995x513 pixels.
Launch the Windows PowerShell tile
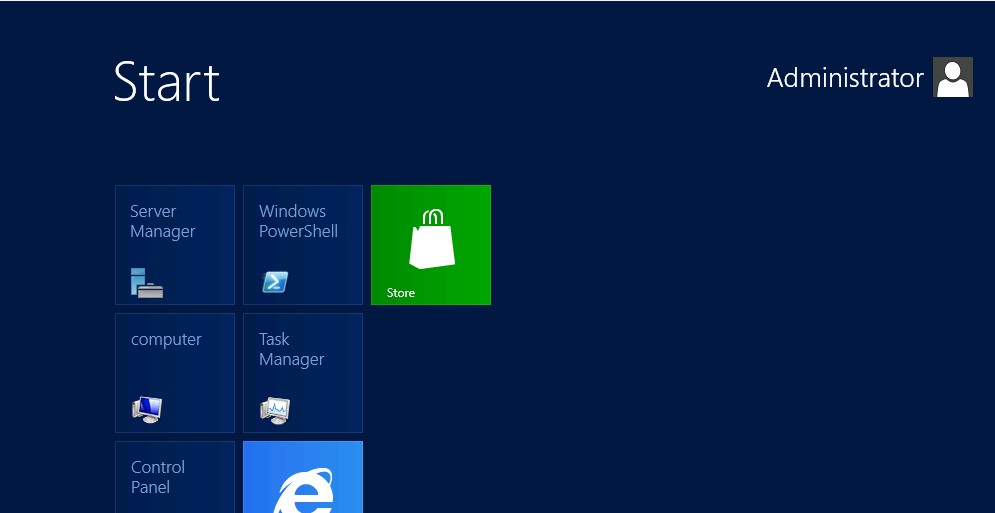click(x=303, y=245)
